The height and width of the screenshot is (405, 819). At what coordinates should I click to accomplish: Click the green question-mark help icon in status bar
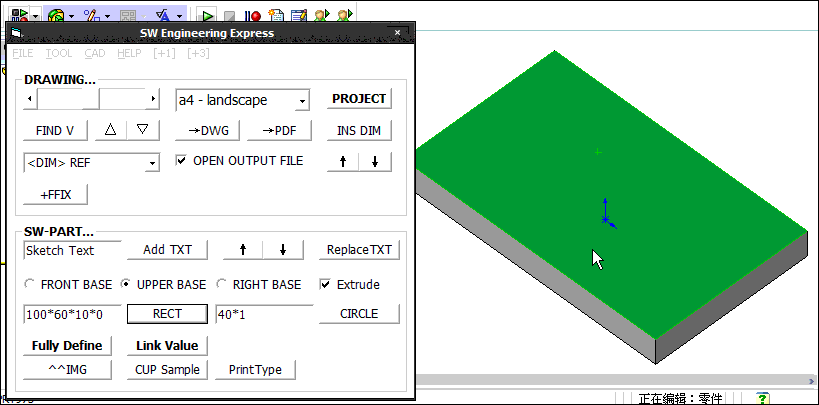pyautogui.click(x=762, y=398)
